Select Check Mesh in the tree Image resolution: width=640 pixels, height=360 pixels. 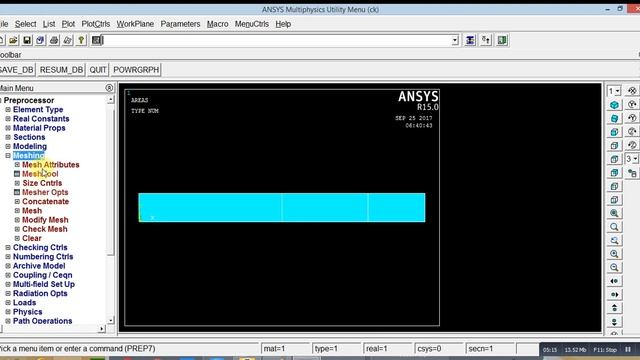coord(44,229)
